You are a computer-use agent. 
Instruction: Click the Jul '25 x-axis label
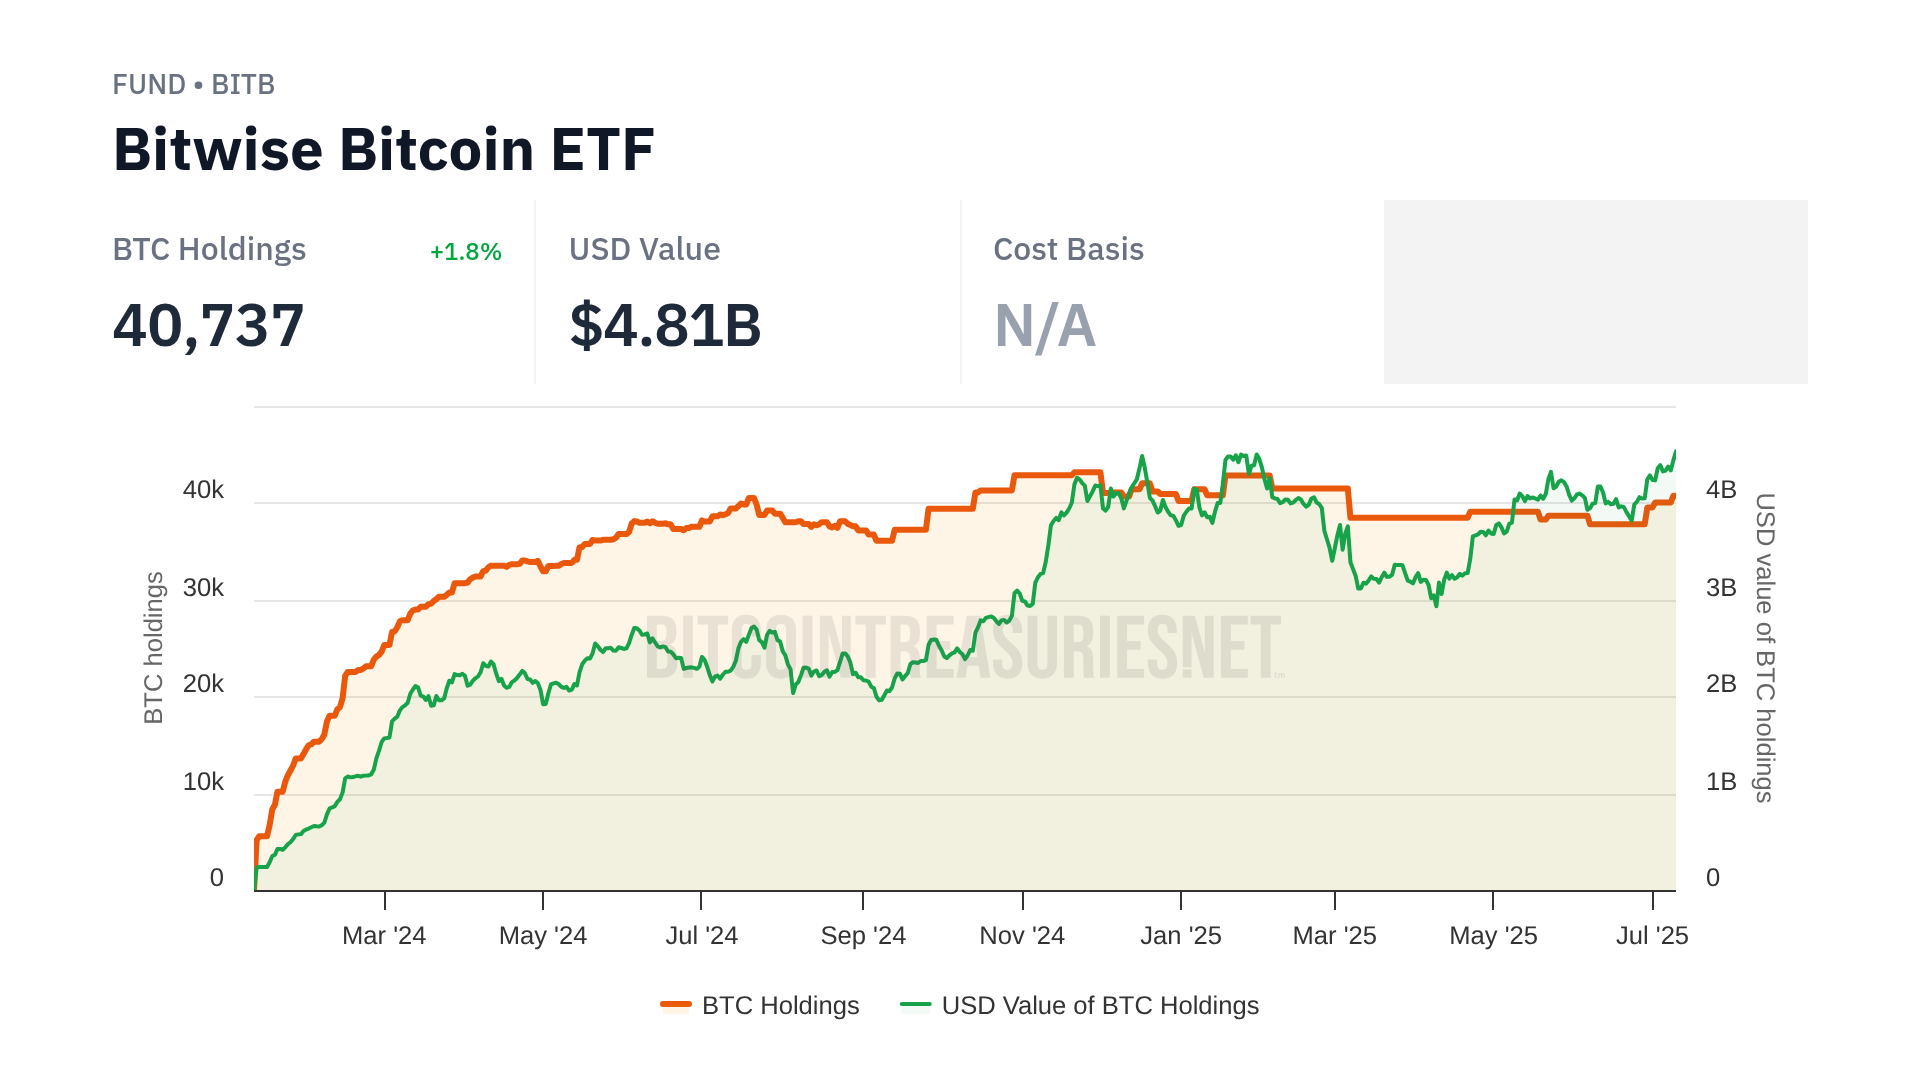tap(1652, 936)
